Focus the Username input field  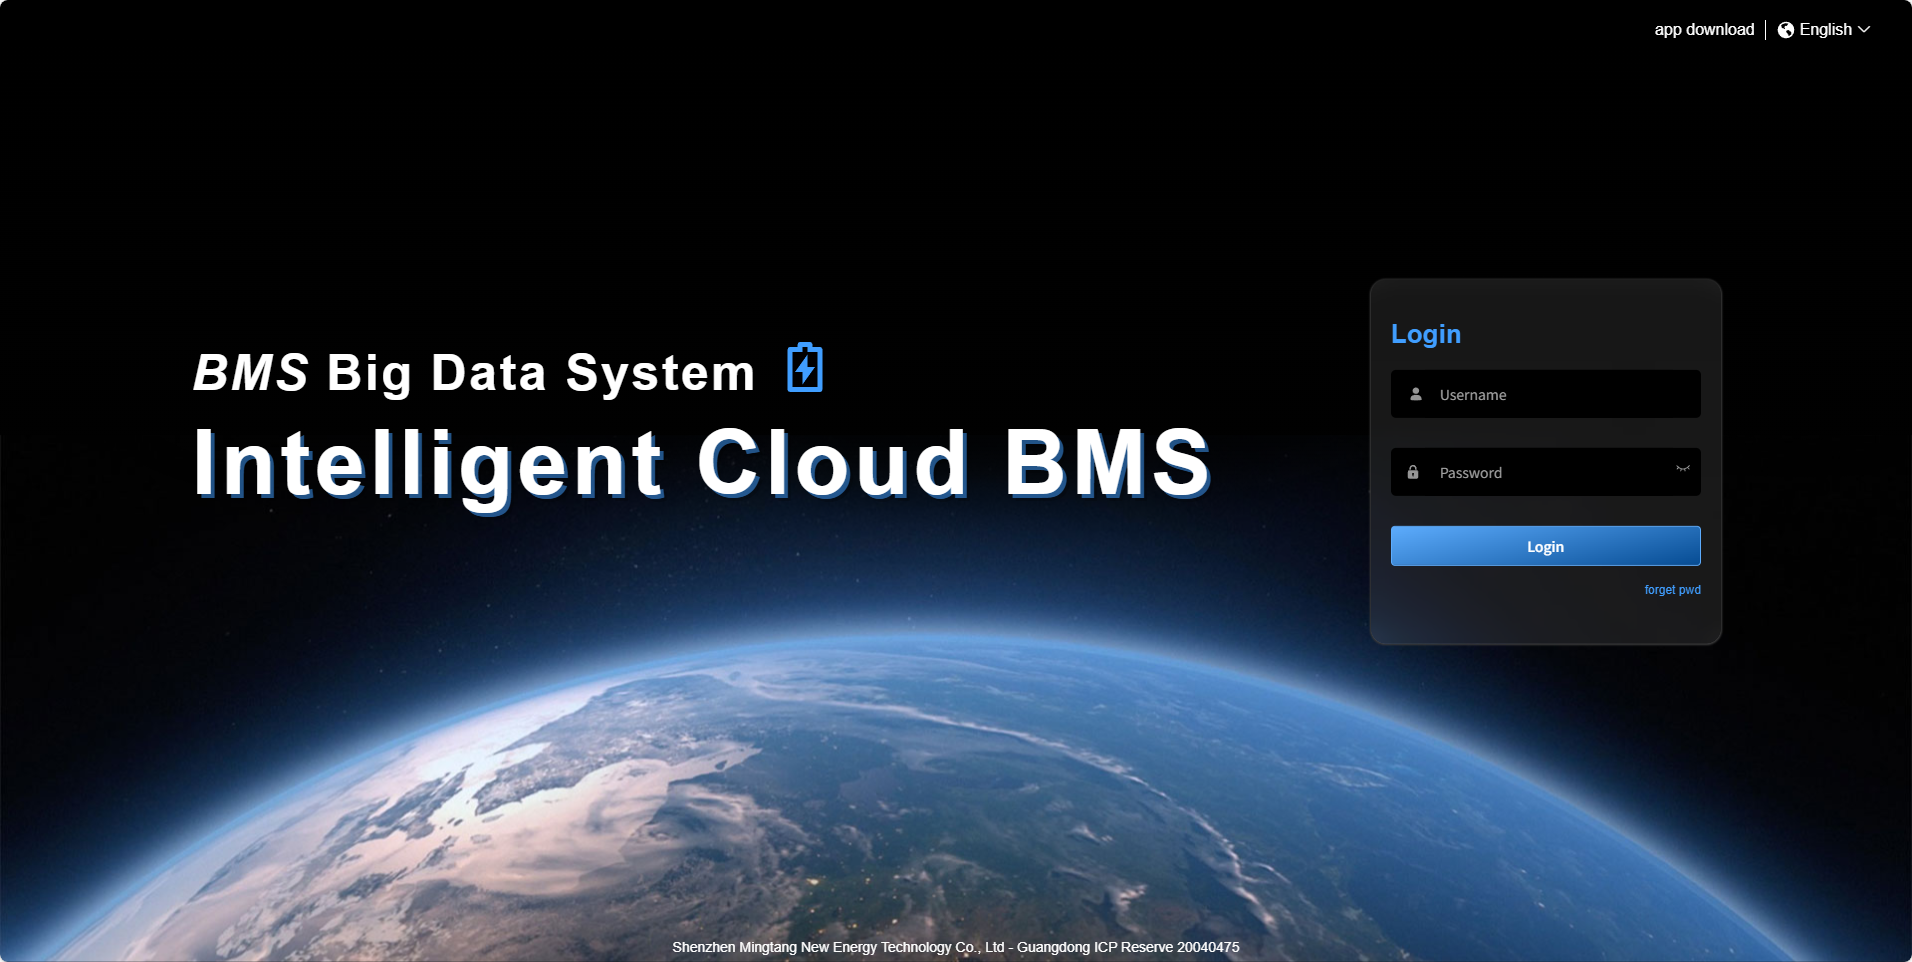click(1545, 394)
